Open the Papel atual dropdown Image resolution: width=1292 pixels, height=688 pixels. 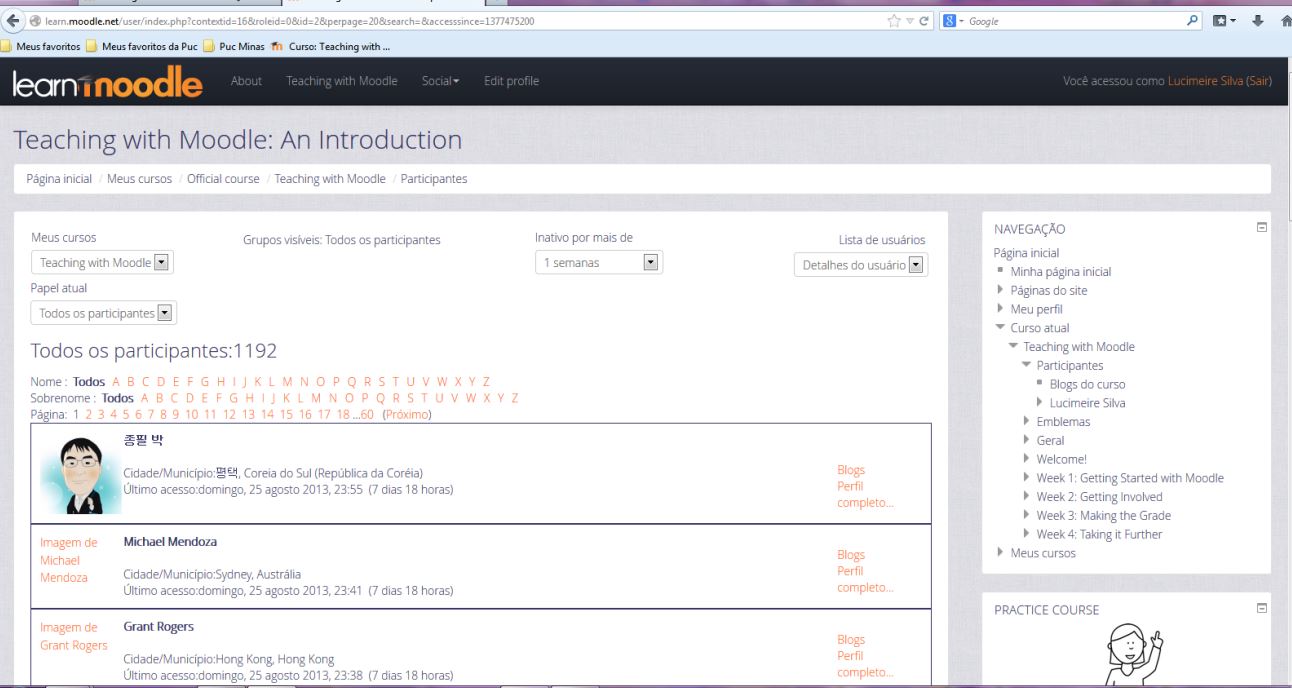coord(102,313)
